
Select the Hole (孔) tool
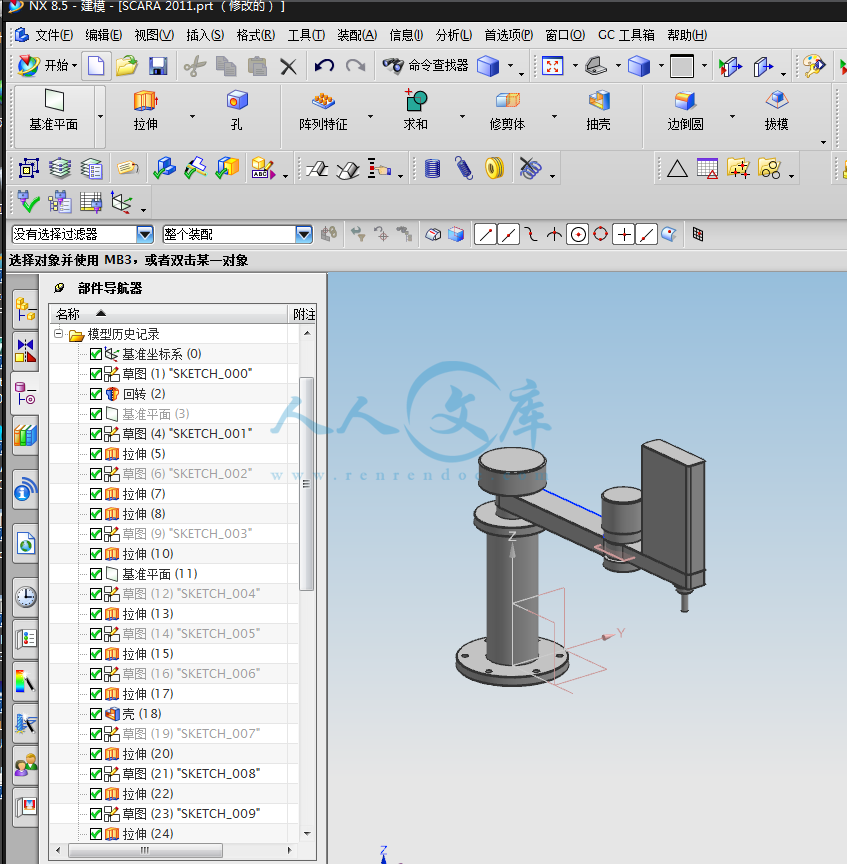point(237,110)
